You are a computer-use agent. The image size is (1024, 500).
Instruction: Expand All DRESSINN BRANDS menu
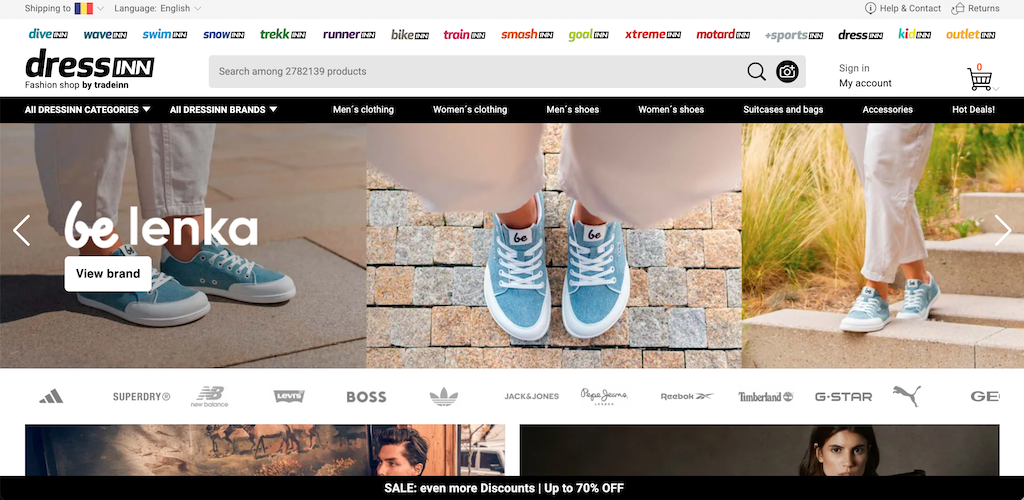pos(223,110)
